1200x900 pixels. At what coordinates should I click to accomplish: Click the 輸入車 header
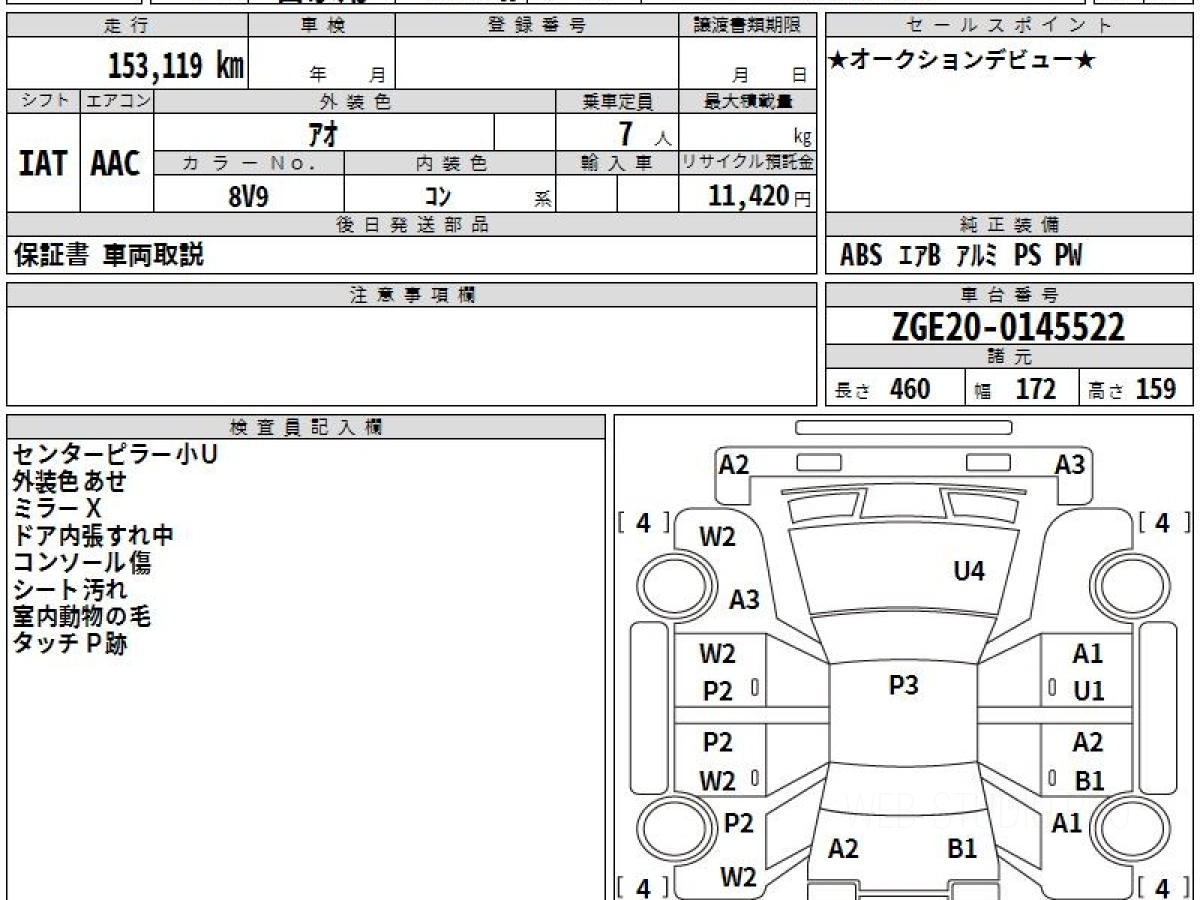[x=617, y=163]
